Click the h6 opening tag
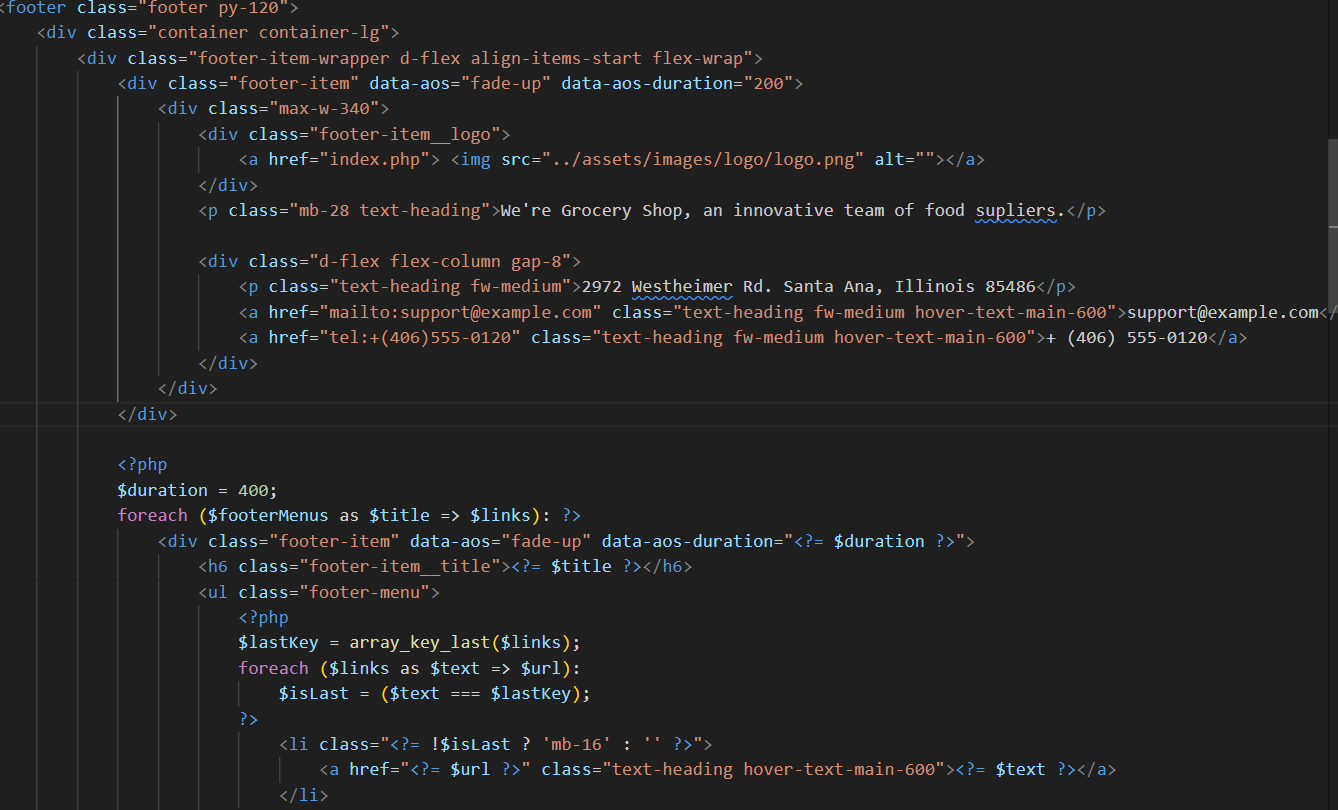The height and width of the screenshot is (810, 1338). [x=213, y=566]
